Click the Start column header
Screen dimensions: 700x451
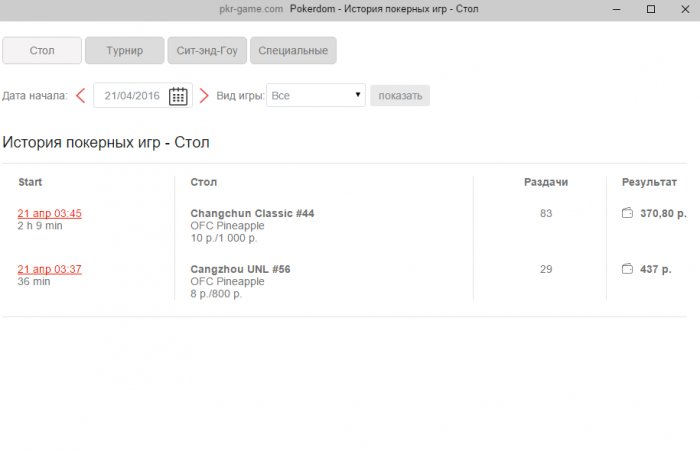point(30,182)
